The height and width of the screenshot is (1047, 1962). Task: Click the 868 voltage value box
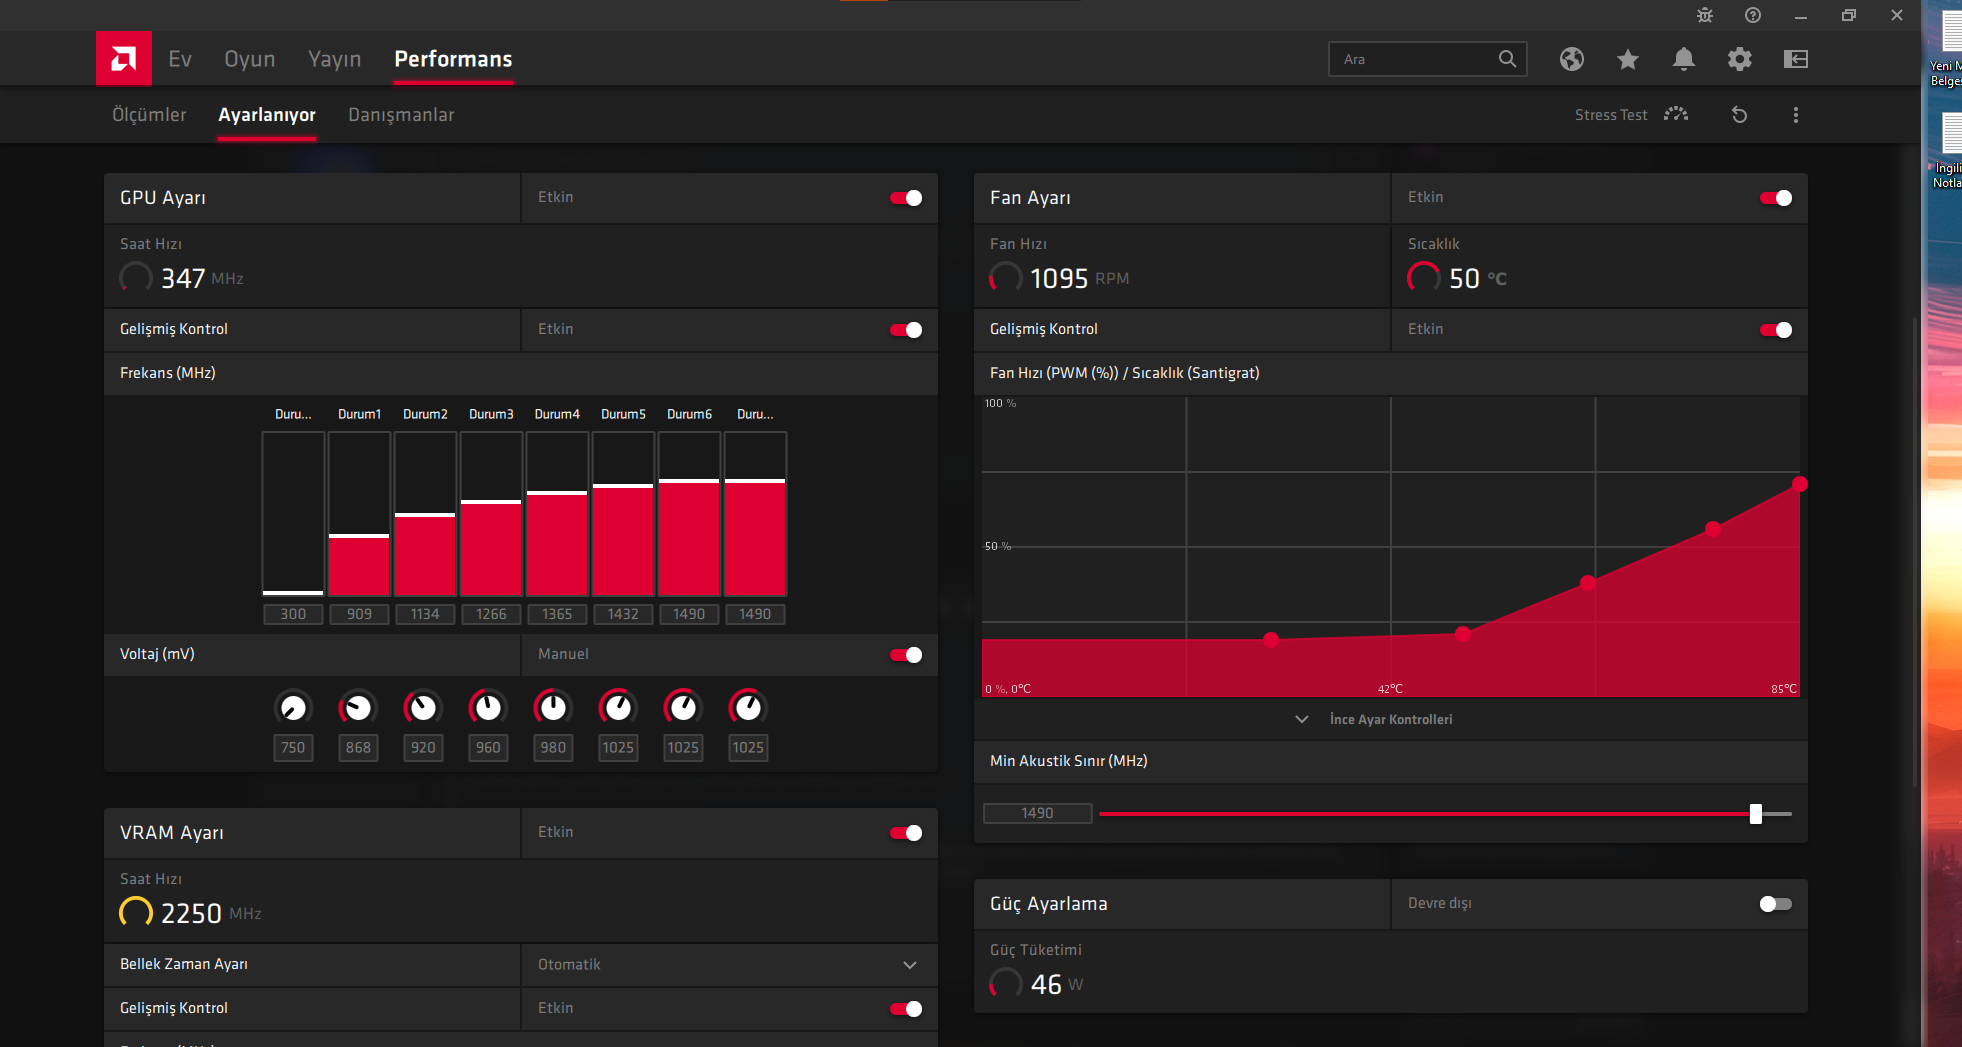coord(358,748)
